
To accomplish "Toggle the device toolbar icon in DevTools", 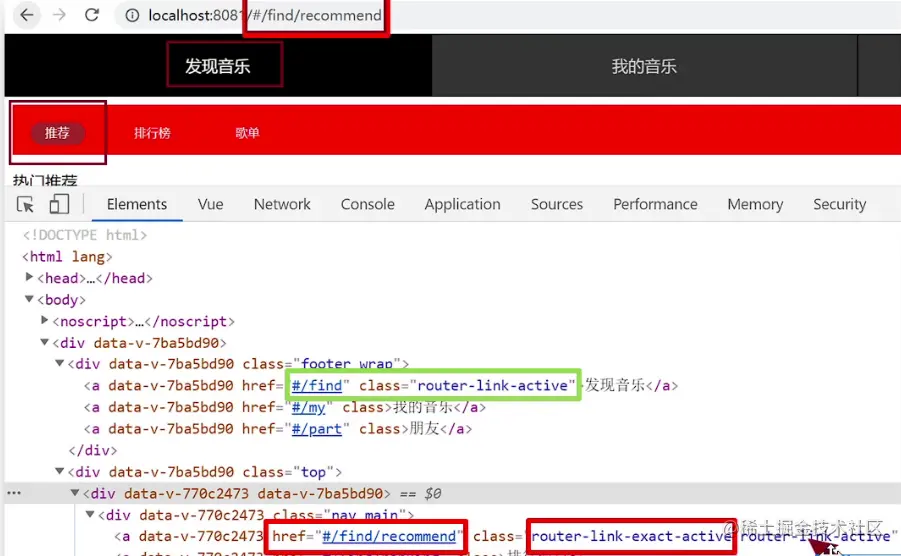I will 59,204.
